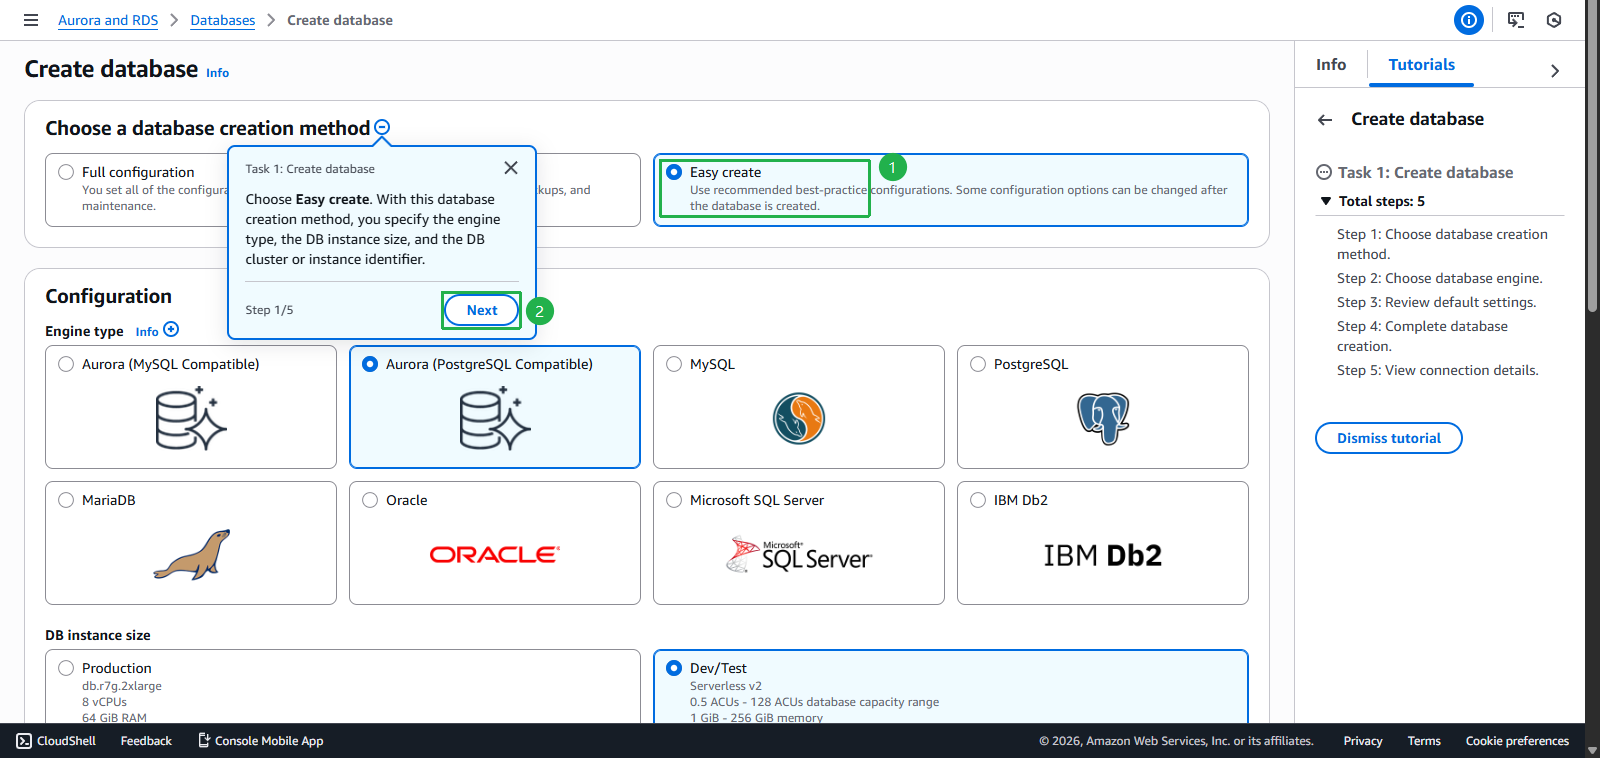Go to the Databases breadcrumb link

click(223, 20)
